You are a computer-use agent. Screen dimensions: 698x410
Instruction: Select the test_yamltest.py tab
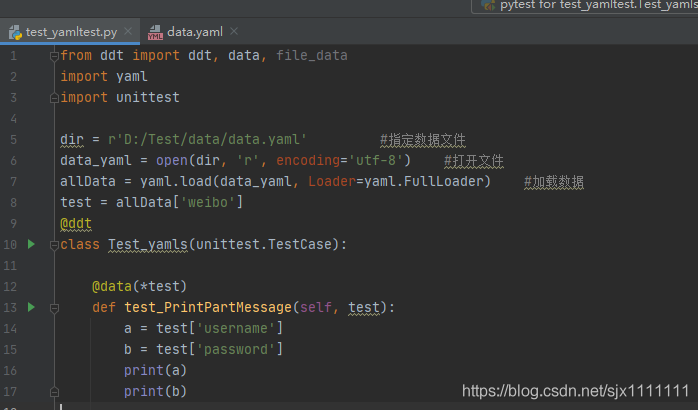click(70, 32)
